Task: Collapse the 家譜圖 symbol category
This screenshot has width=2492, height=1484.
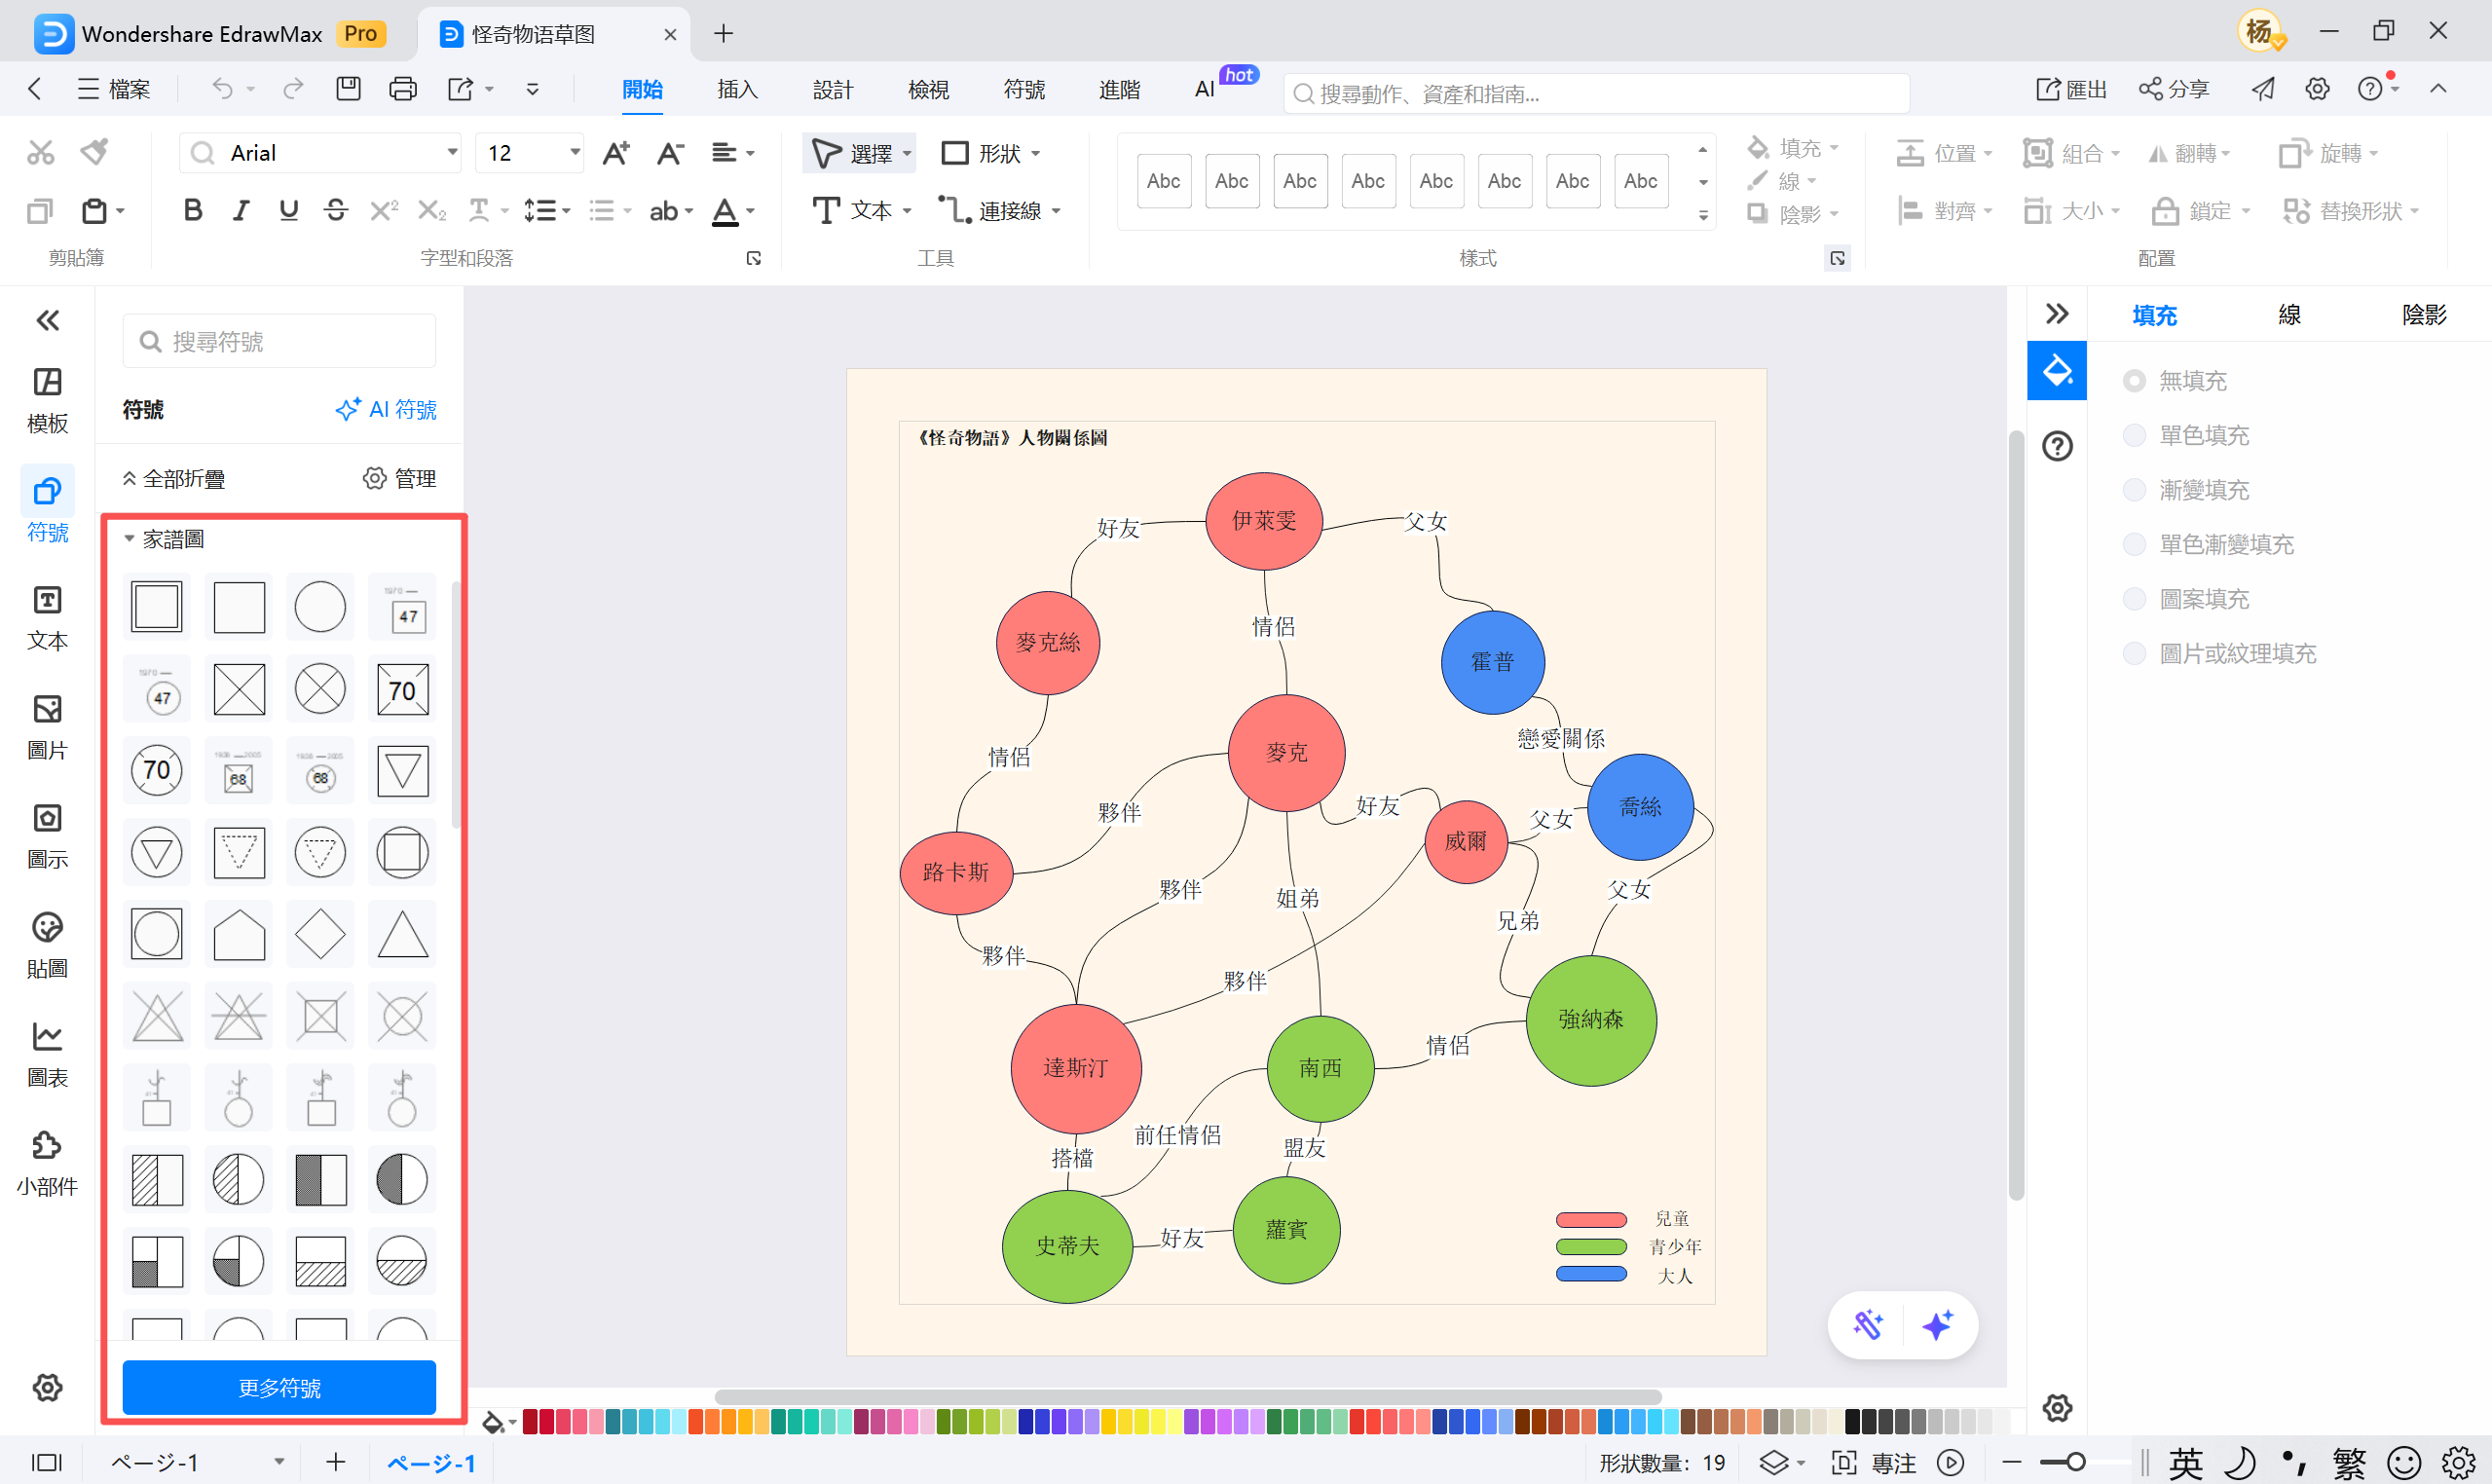Action: pyautogui.click(x=129, y=539)
